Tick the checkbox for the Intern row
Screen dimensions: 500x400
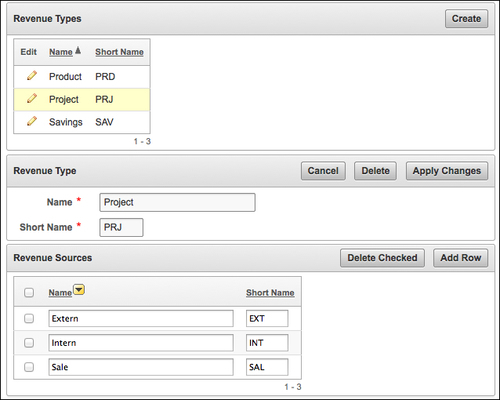(29, 343)
